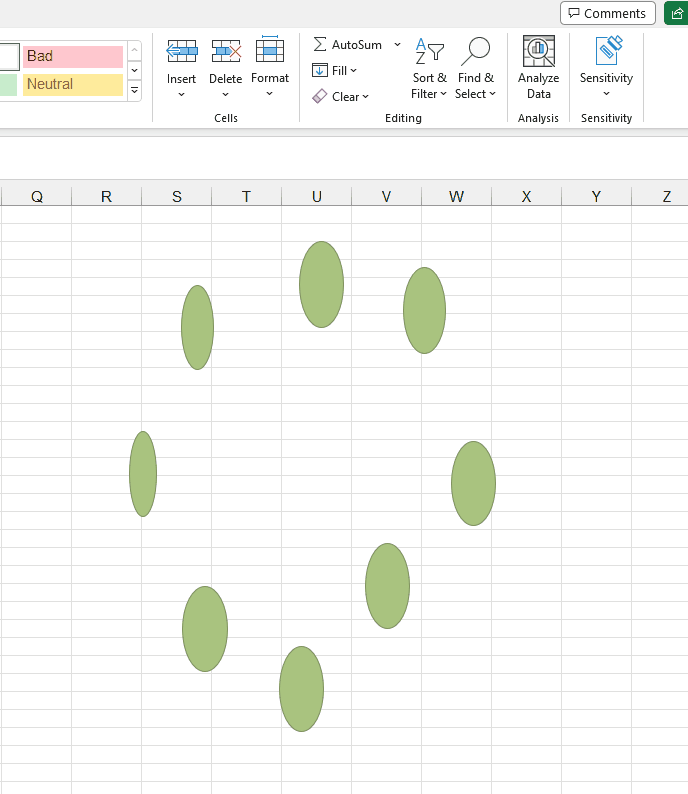This screenshot has width=688, height=794.
Task: Expand the Fill dropdown menu
Action: (334, 71)
